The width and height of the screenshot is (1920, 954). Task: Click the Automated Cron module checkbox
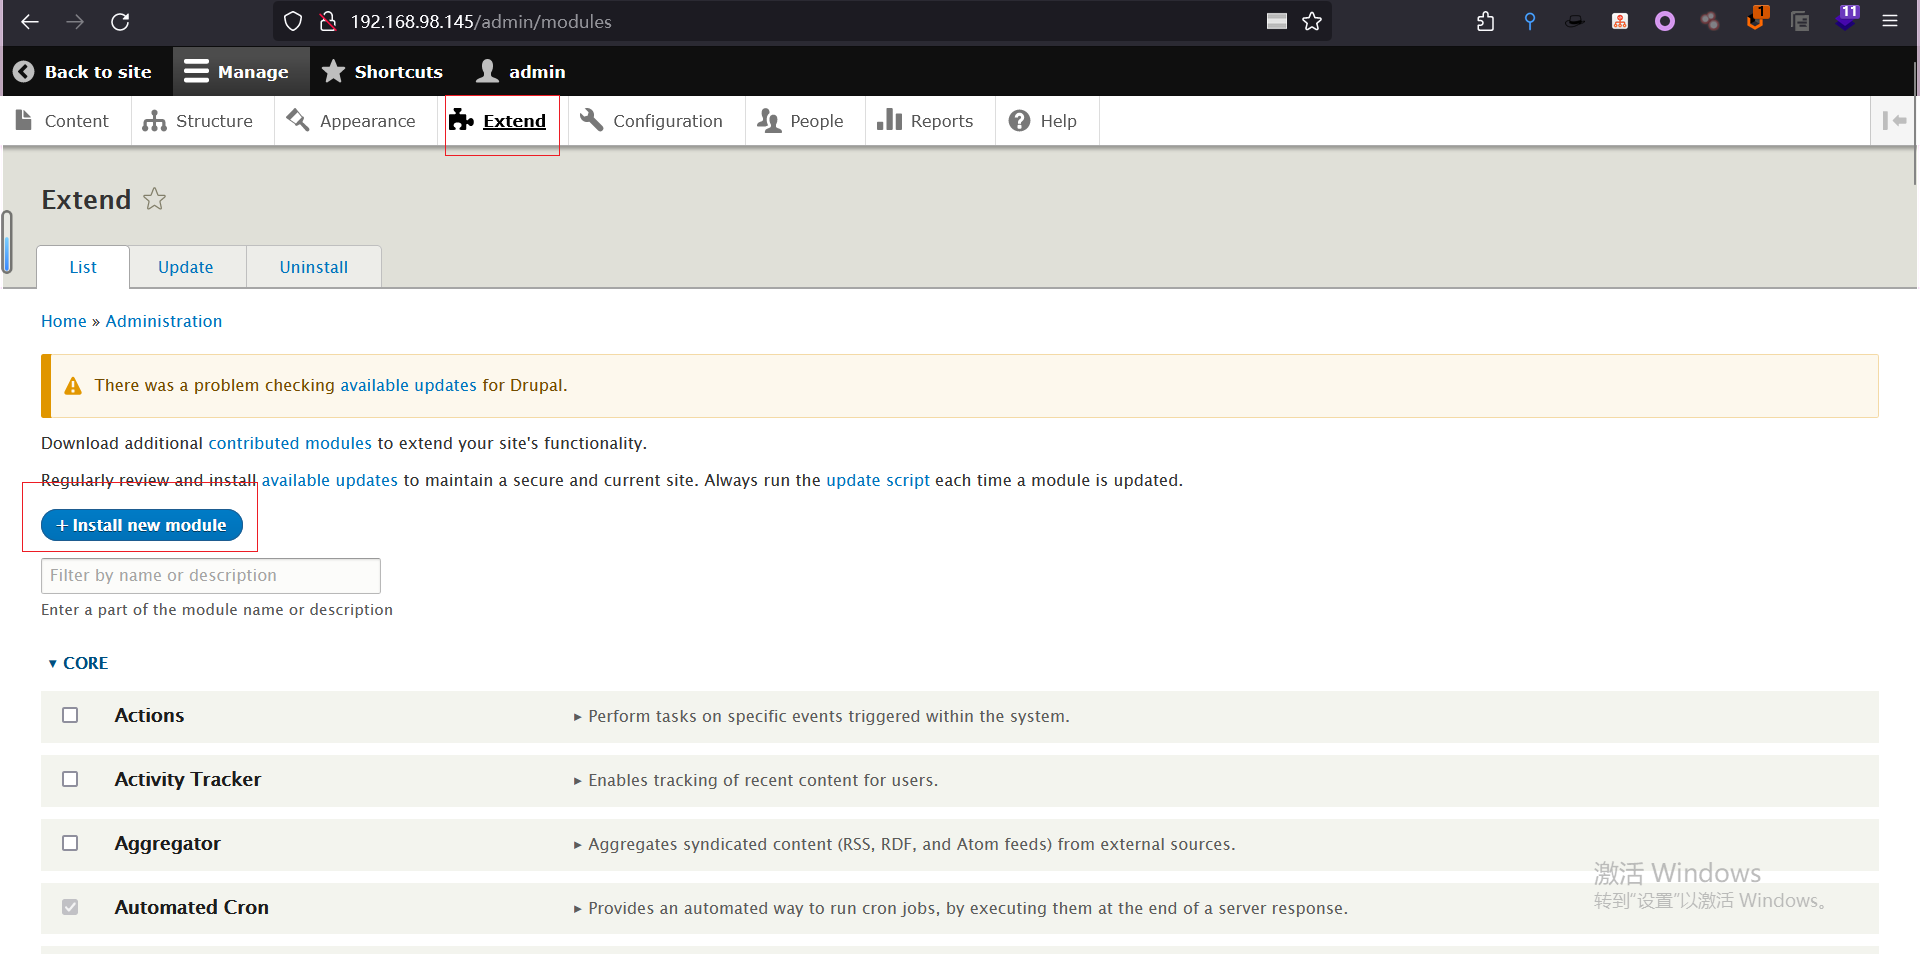tap(70, 907)
